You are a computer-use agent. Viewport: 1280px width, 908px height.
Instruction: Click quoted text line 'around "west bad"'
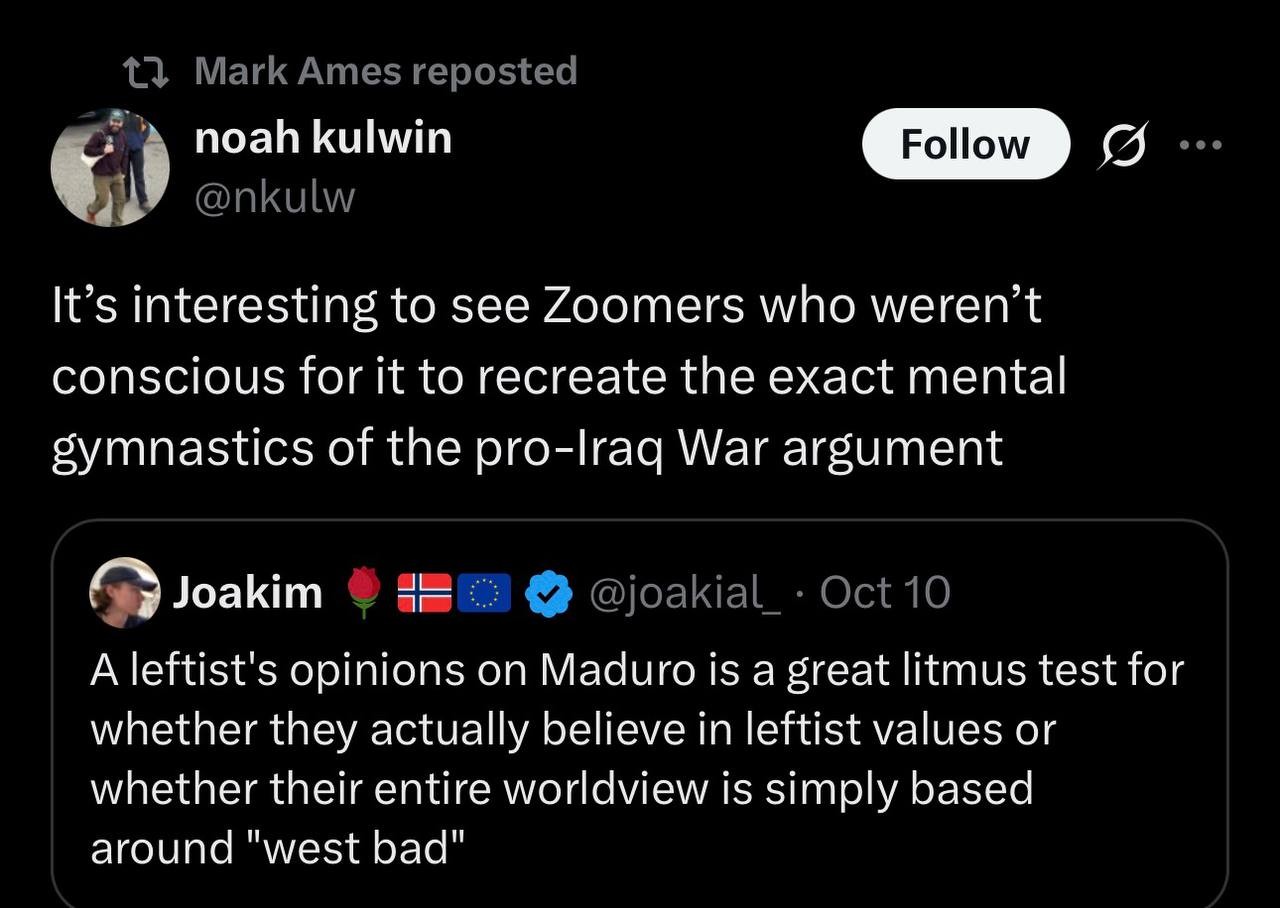pyautogui.click(x=278, y=847)
